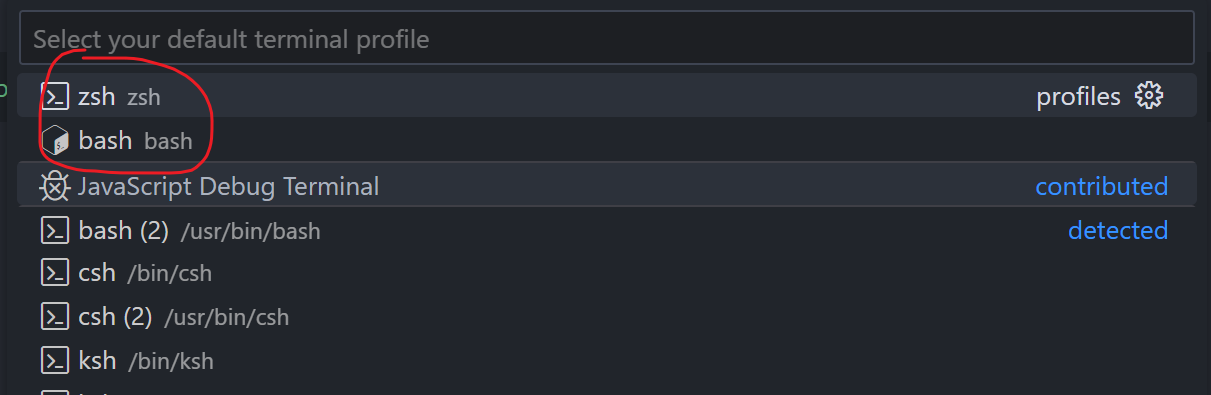Select the zsh profile entry
Screen dimensions: 1211x395
pos(608,96)
